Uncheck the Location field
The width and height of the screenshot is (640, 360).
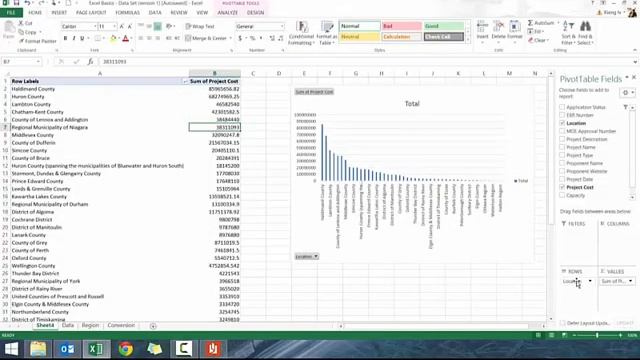(562, 123)
